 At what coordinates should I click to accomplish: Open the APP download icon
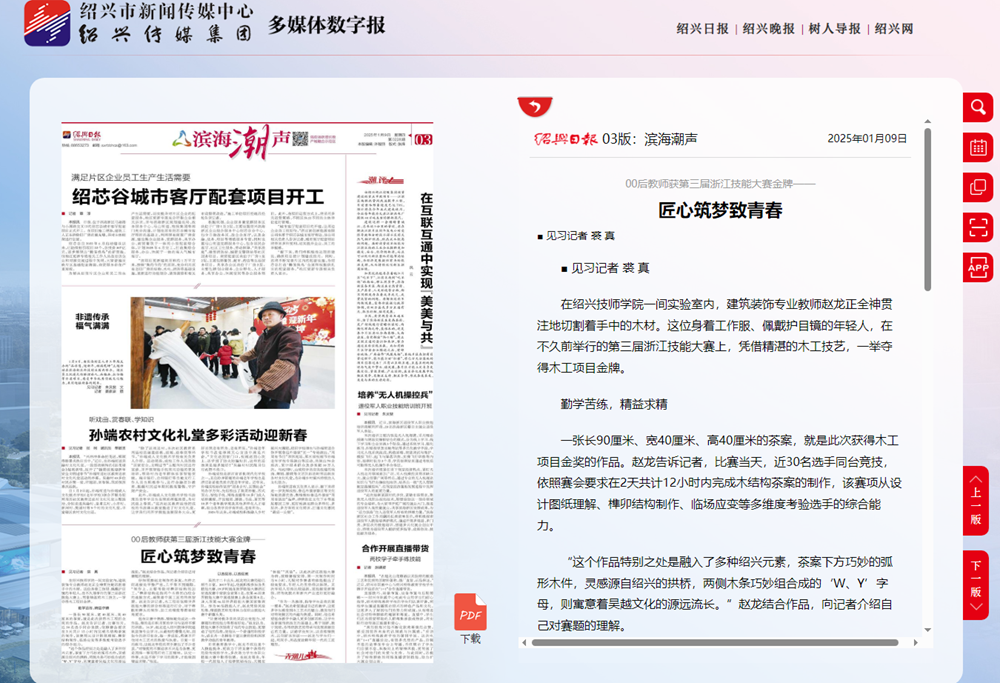977,267
